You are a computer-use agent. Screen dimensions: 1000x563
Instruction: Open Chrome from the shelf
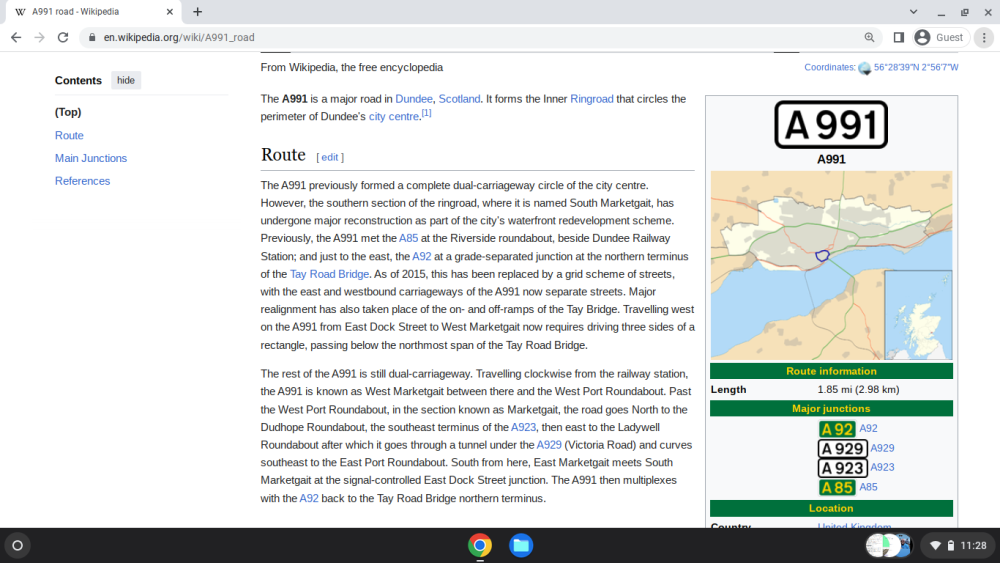(x=480, y=546)
